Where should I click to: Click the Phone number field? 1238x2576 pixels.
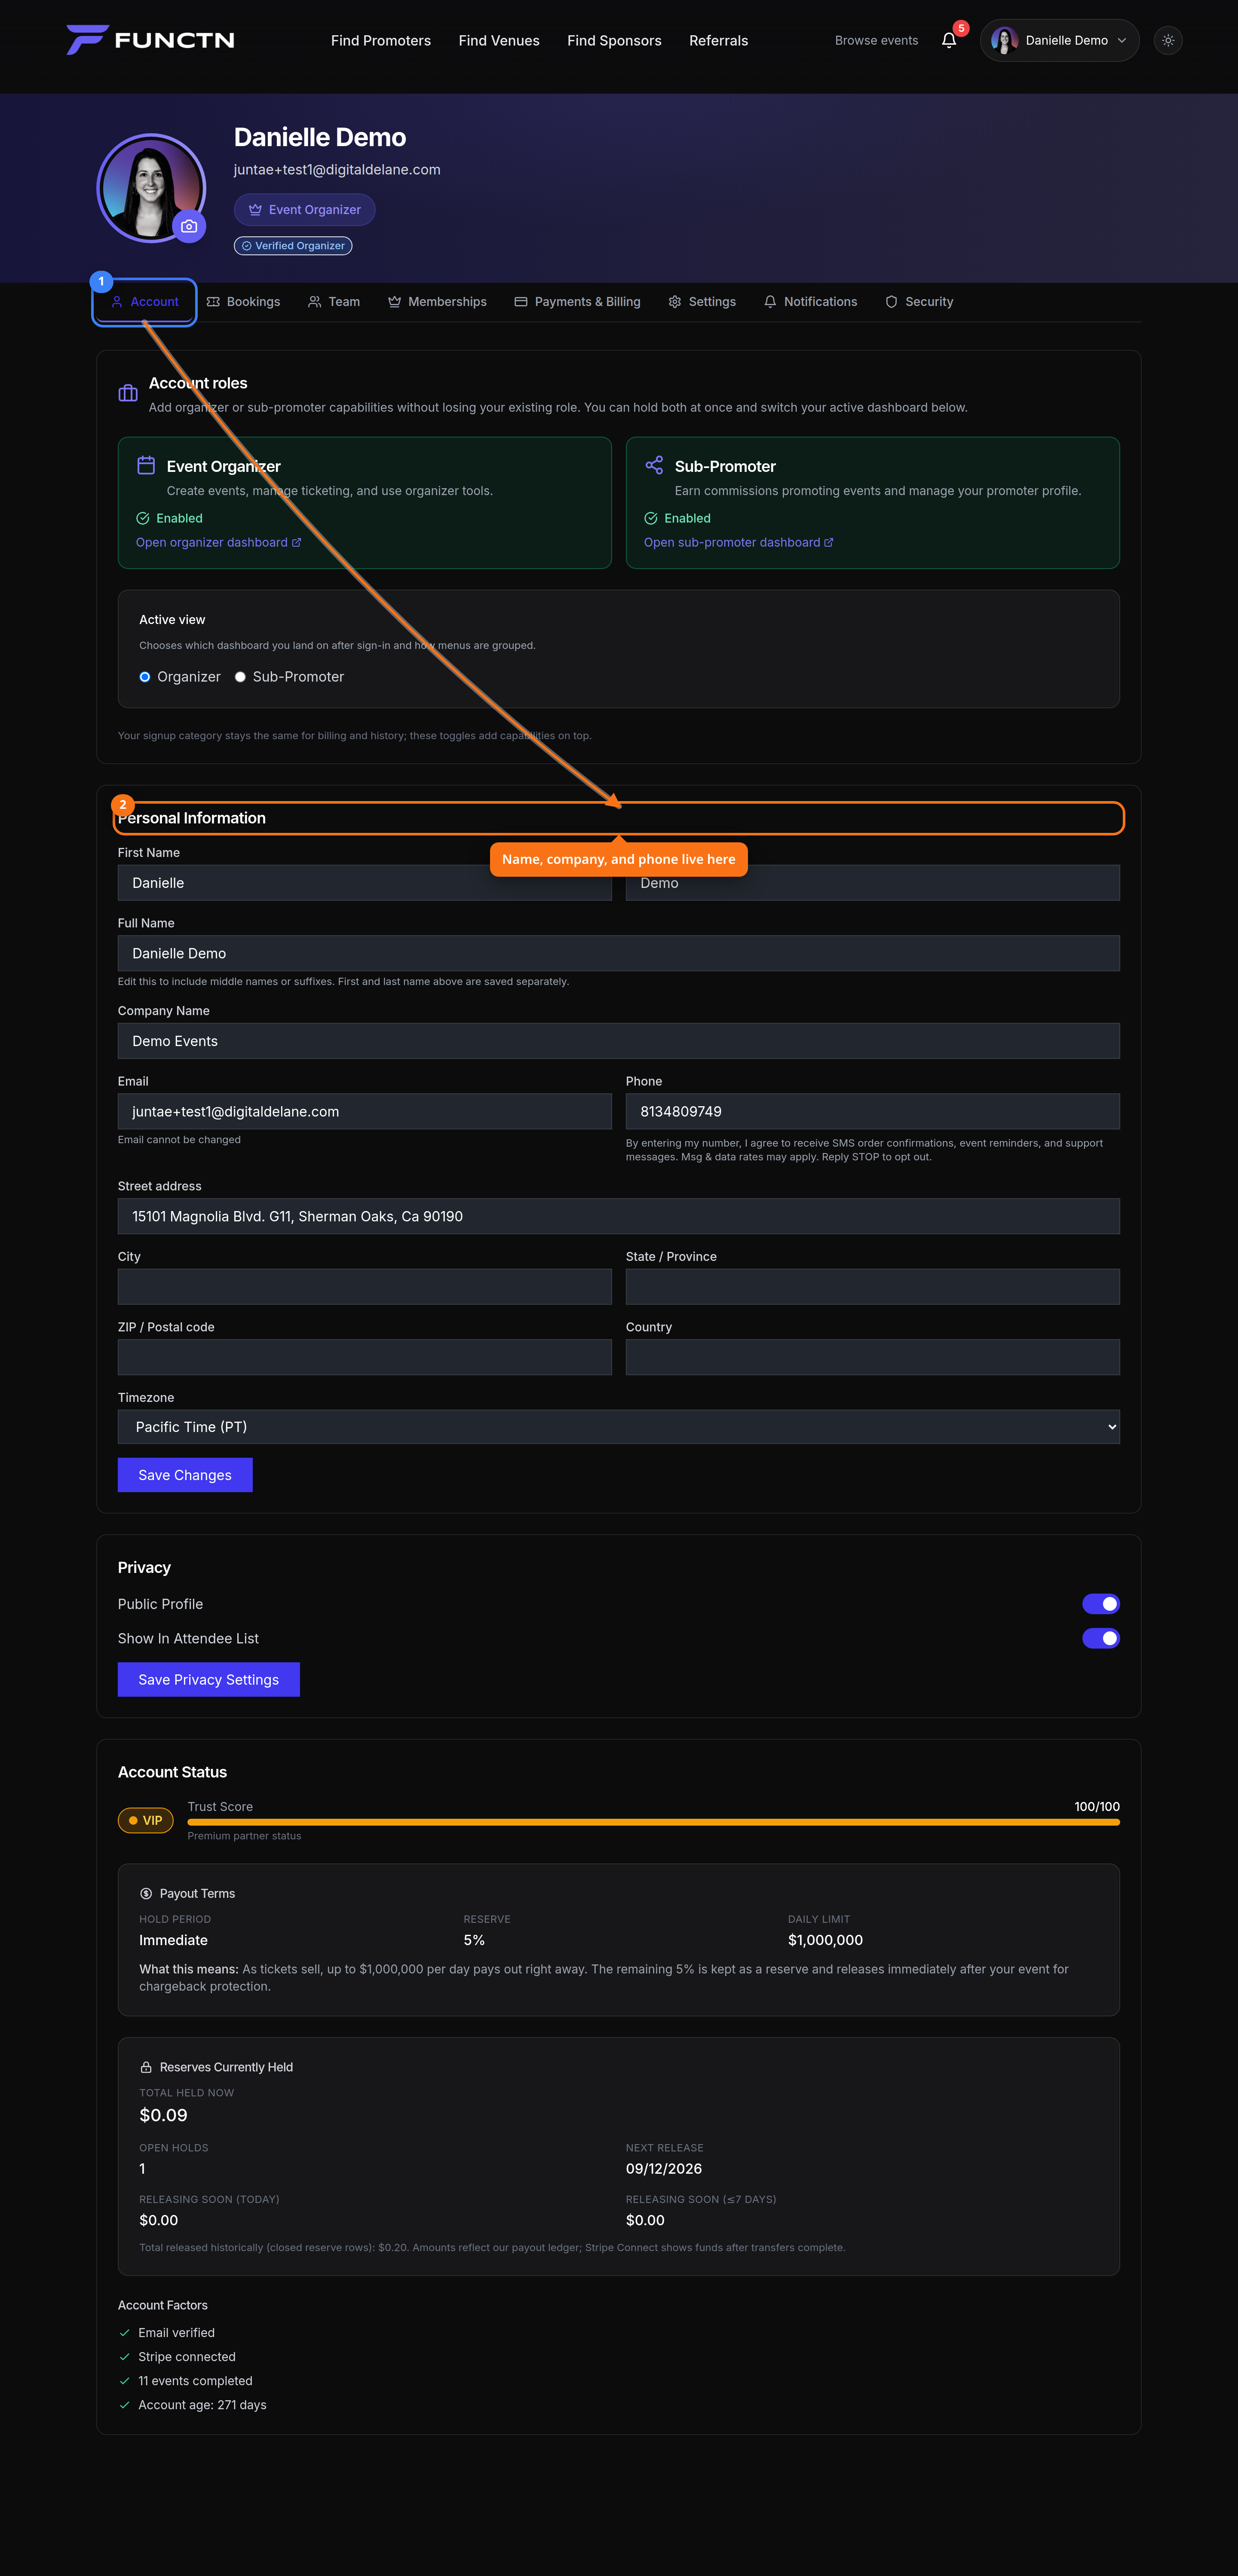(x=873, y=1112)
